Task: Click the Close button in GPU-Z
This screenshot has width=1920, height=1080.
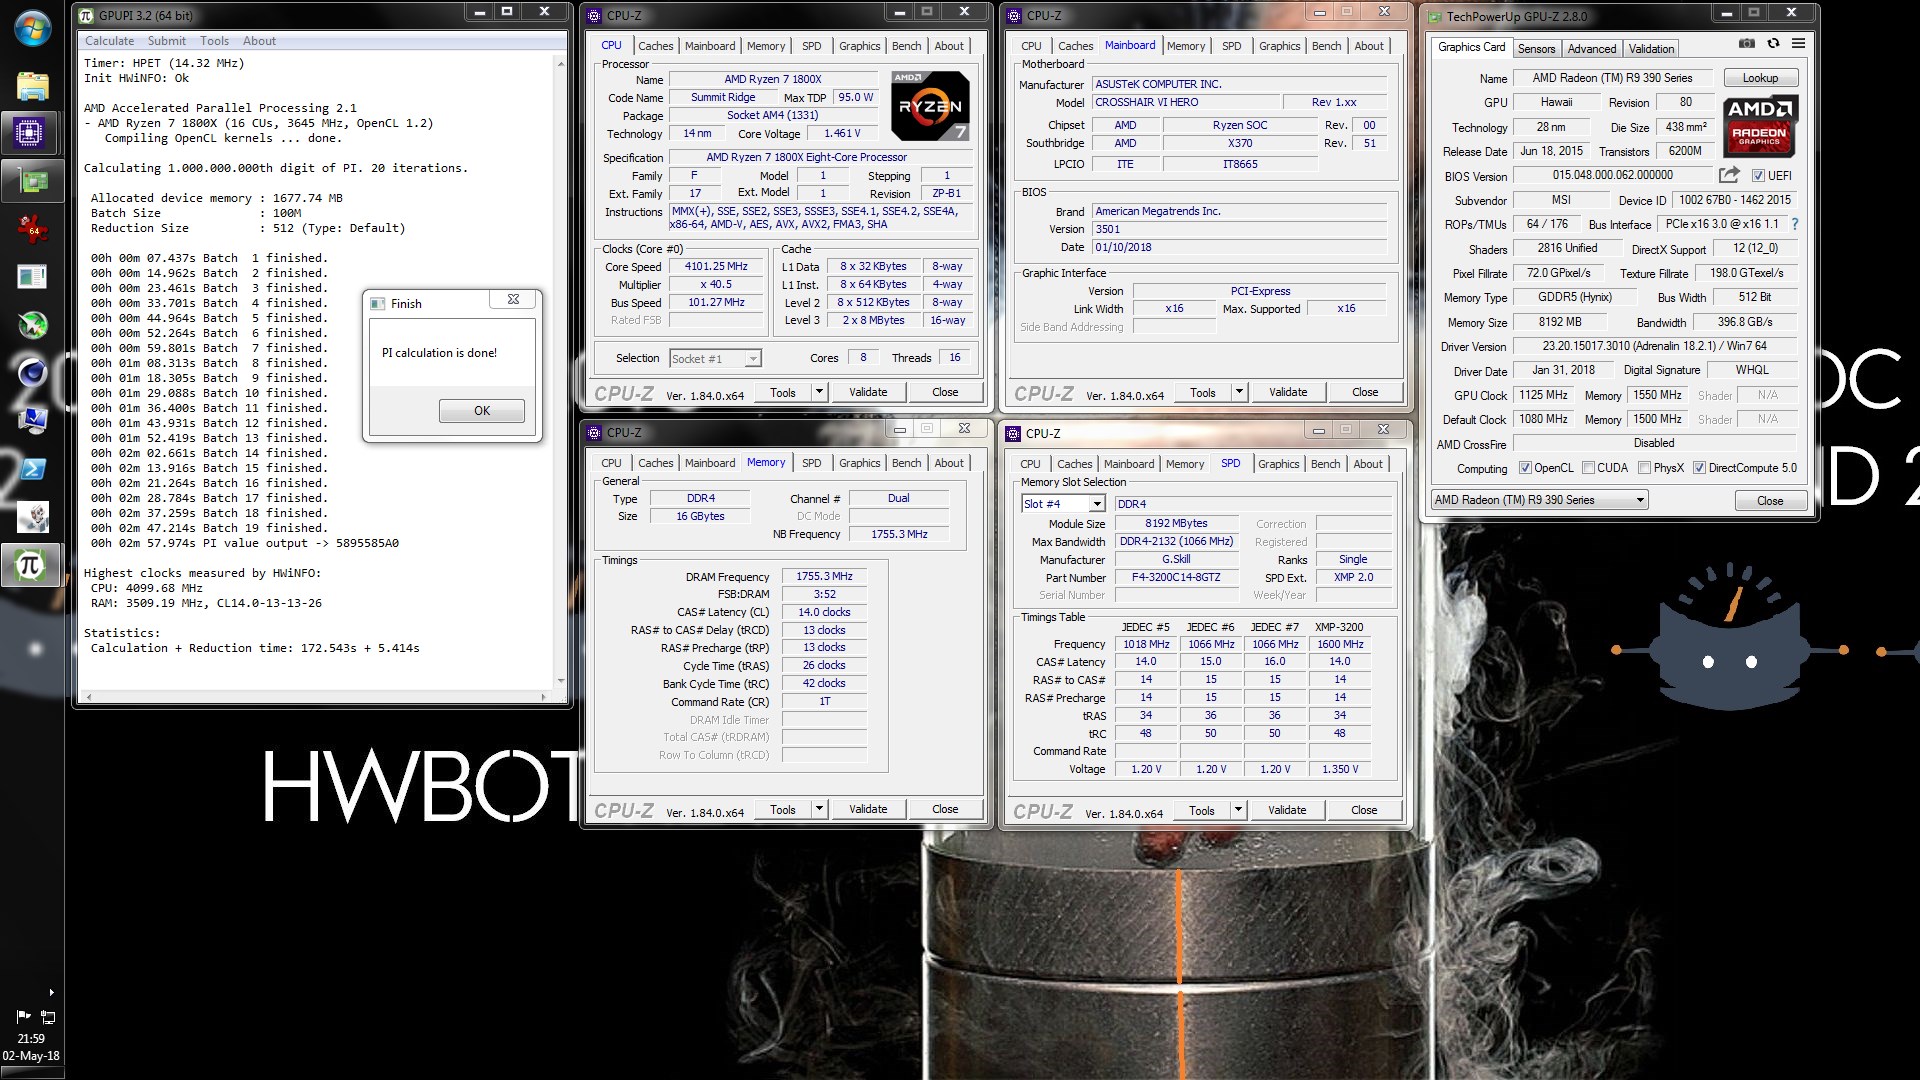Action: [x=1769, y=501]
